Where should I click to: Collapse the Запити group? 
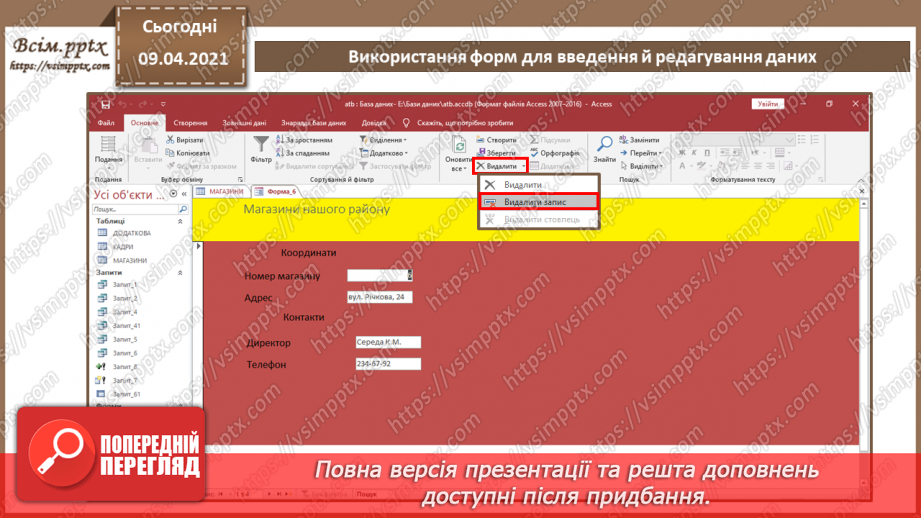point(181,273)
